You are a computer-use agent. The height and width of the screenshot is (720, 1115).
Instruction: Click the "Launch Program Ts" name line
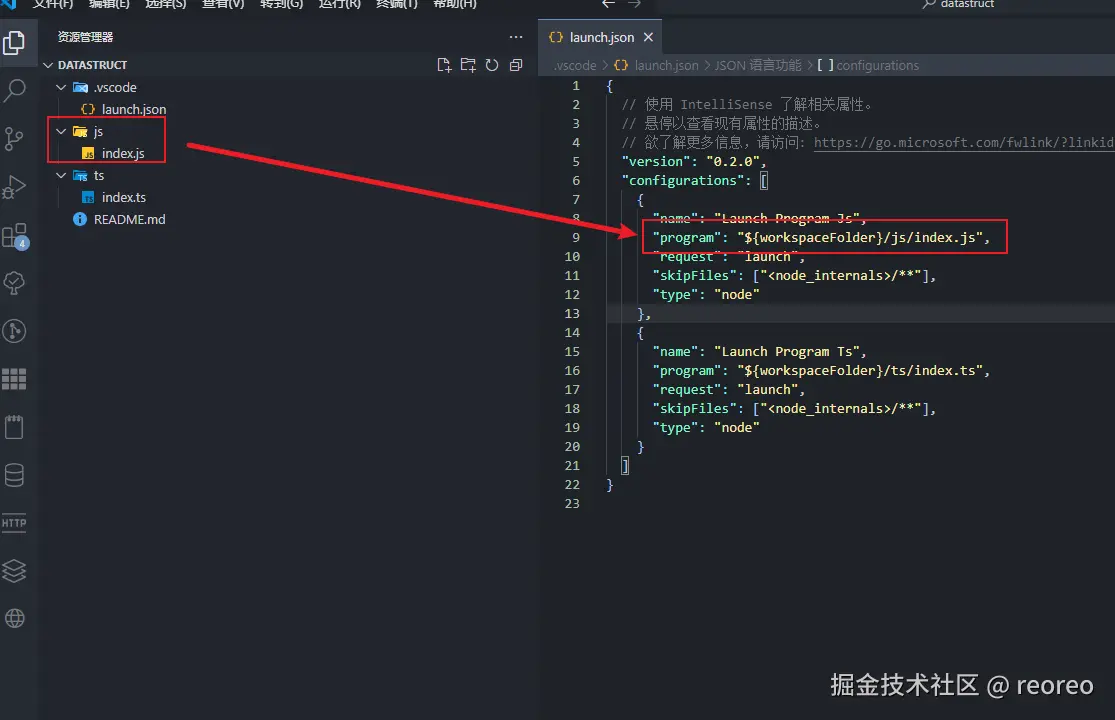759,351
